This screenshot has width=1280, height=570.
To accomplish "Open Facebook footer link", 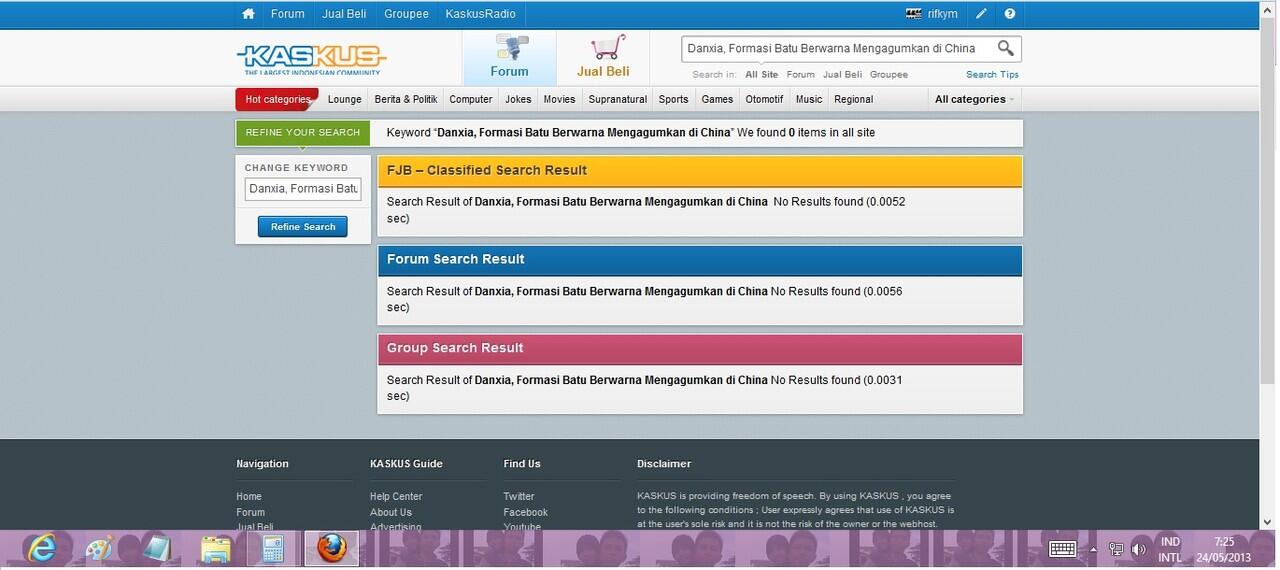I will tap(526, 512).
